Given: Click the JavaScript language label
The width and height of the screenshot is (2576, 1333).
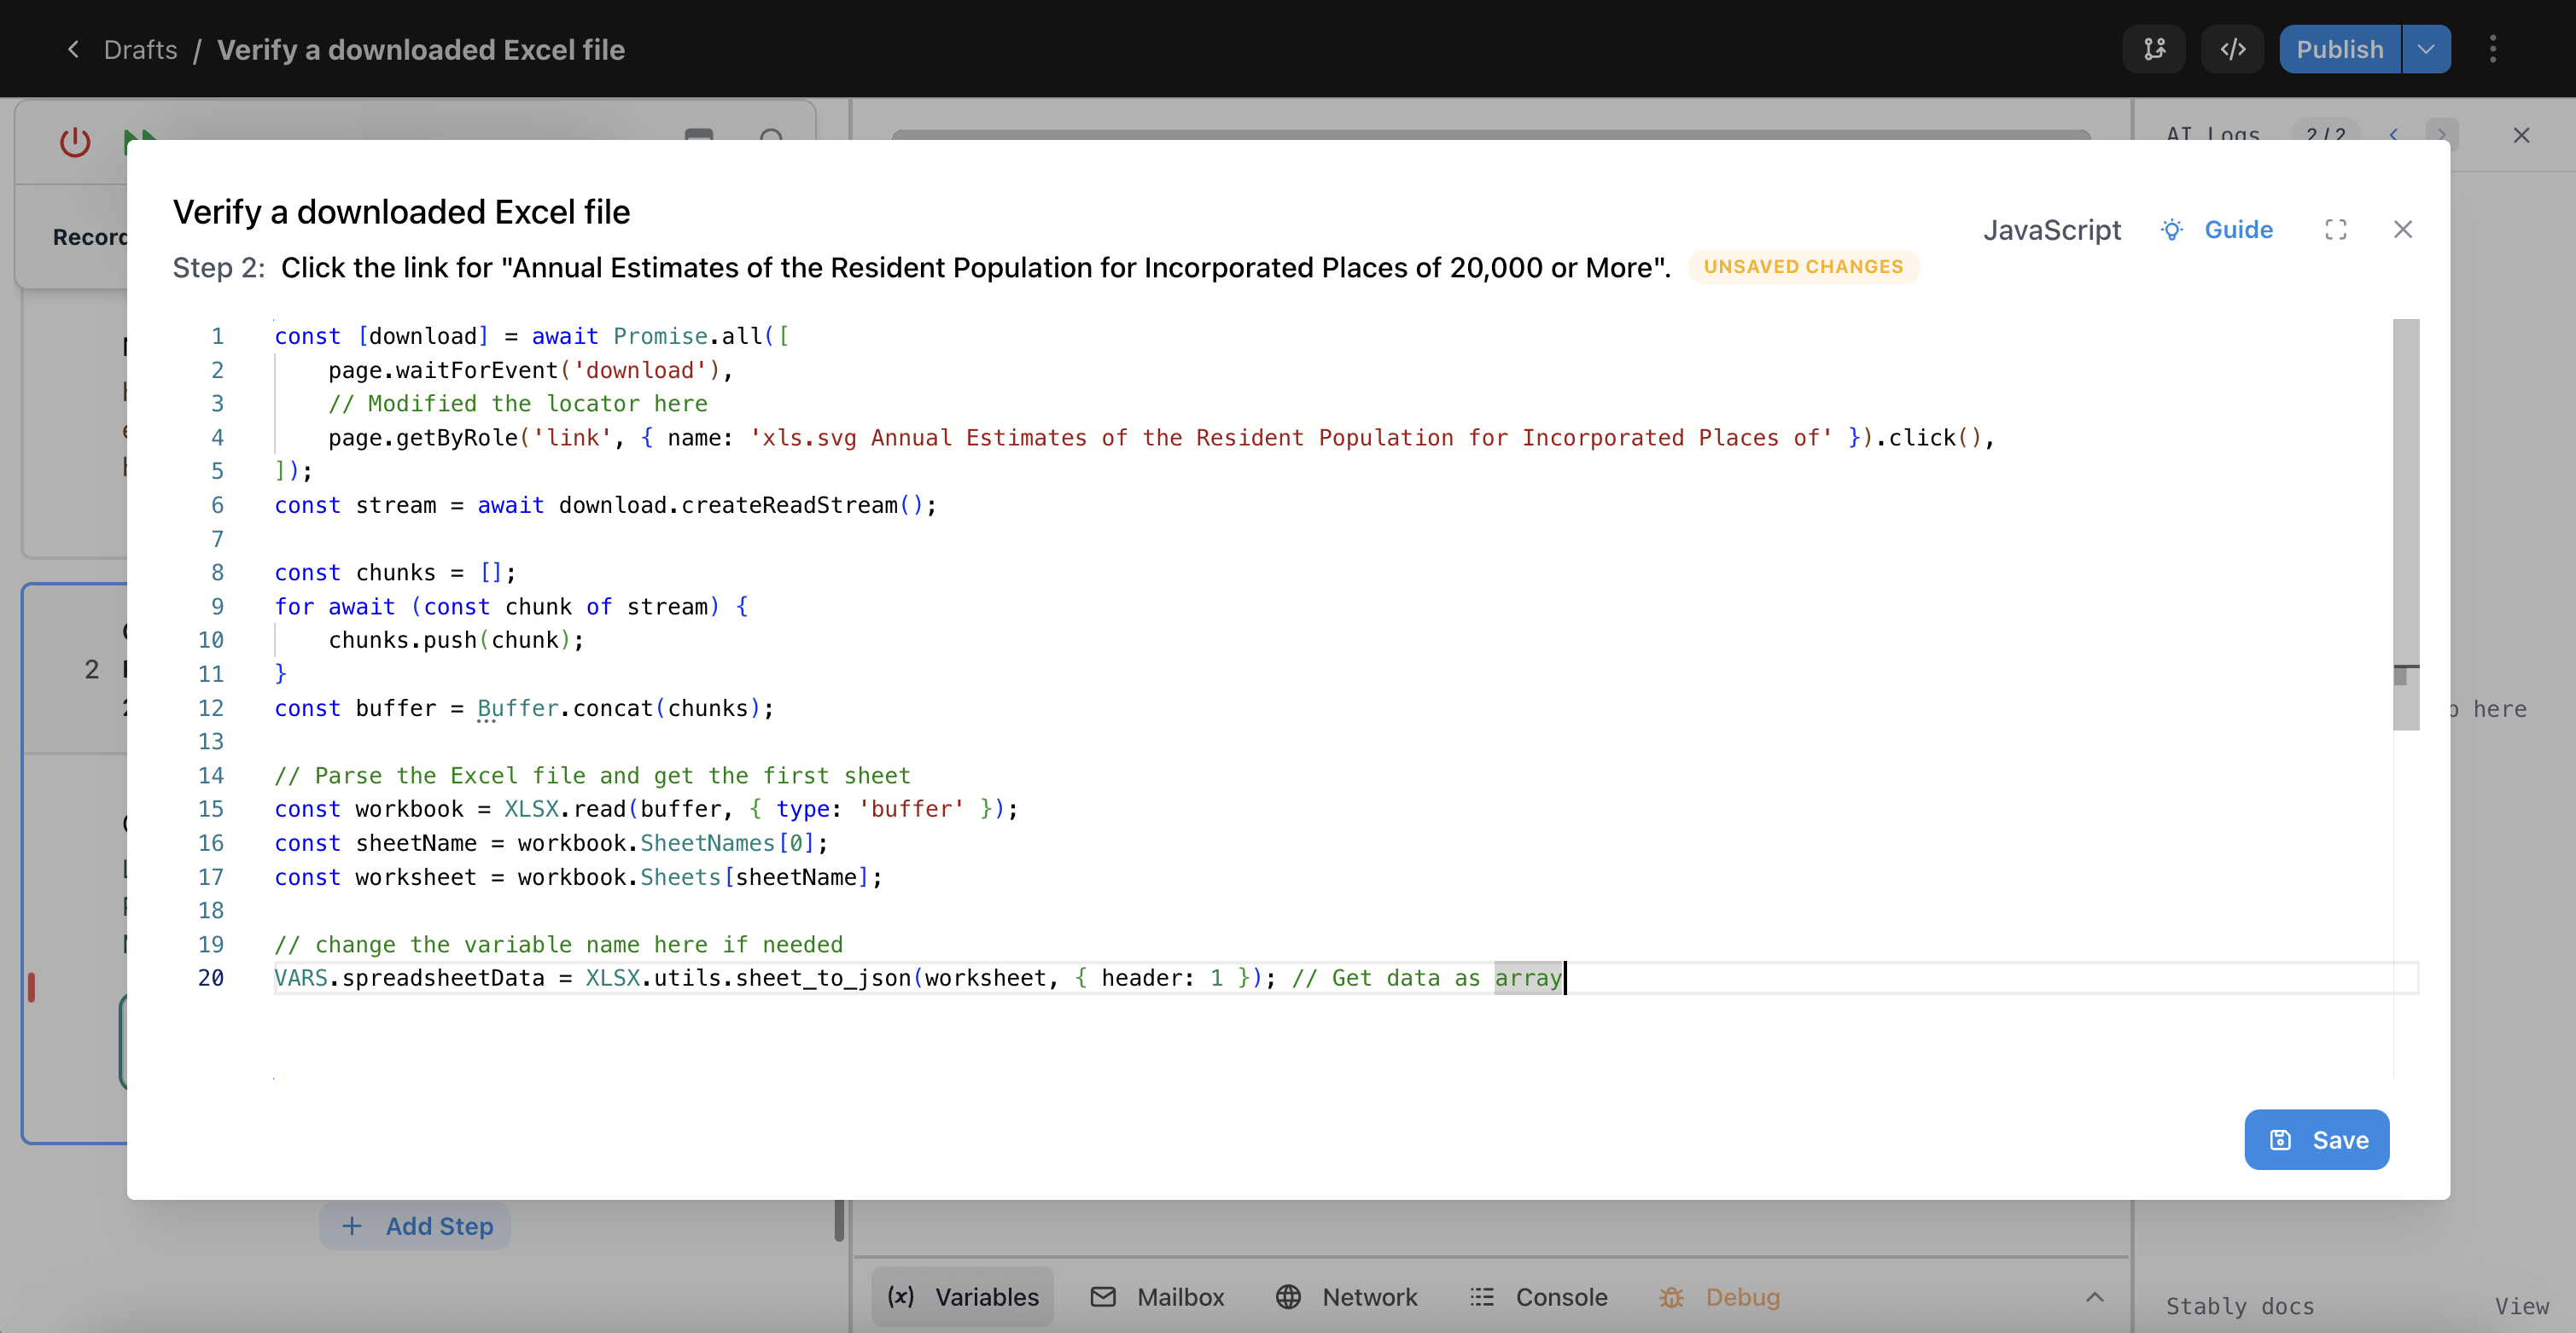Looking at the screenshot, I should pyautogui.click(x=2052, y=230).
